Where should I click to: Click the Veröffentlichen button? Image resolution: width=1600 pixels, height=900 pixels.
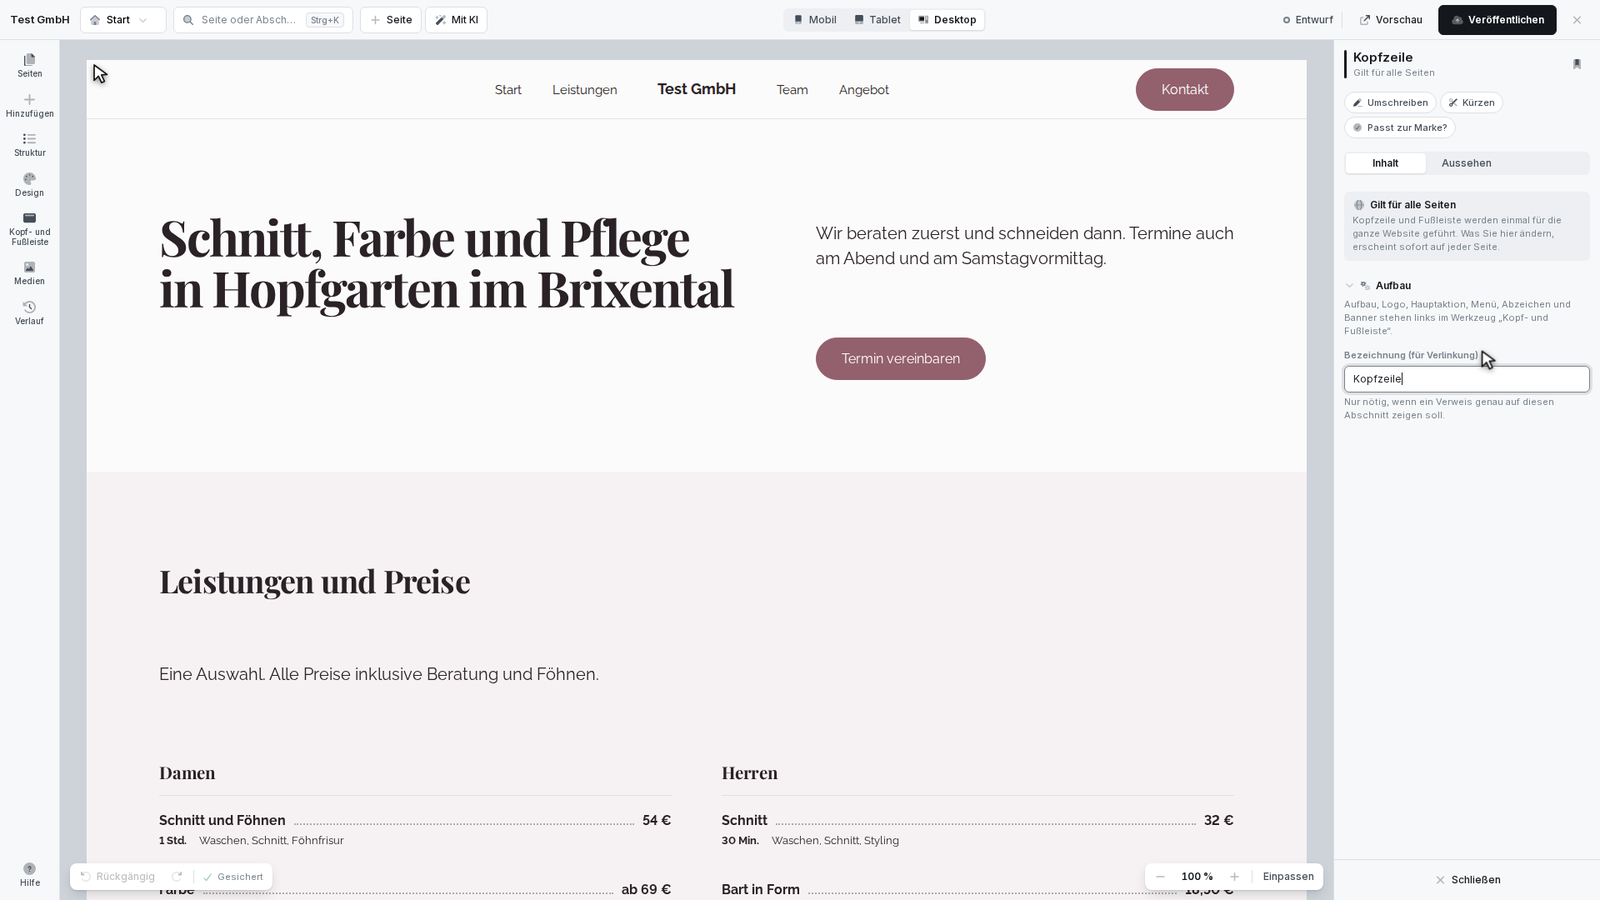tap(1497, 20)
